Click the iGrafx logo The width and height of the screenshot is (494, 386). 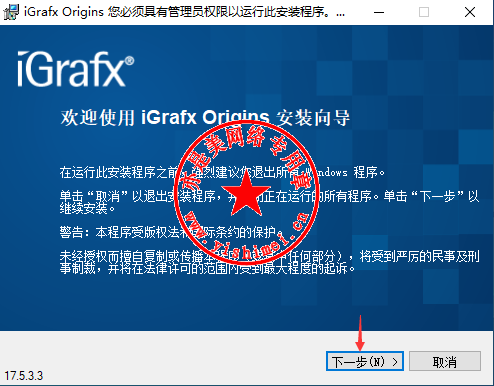[76, 69]
